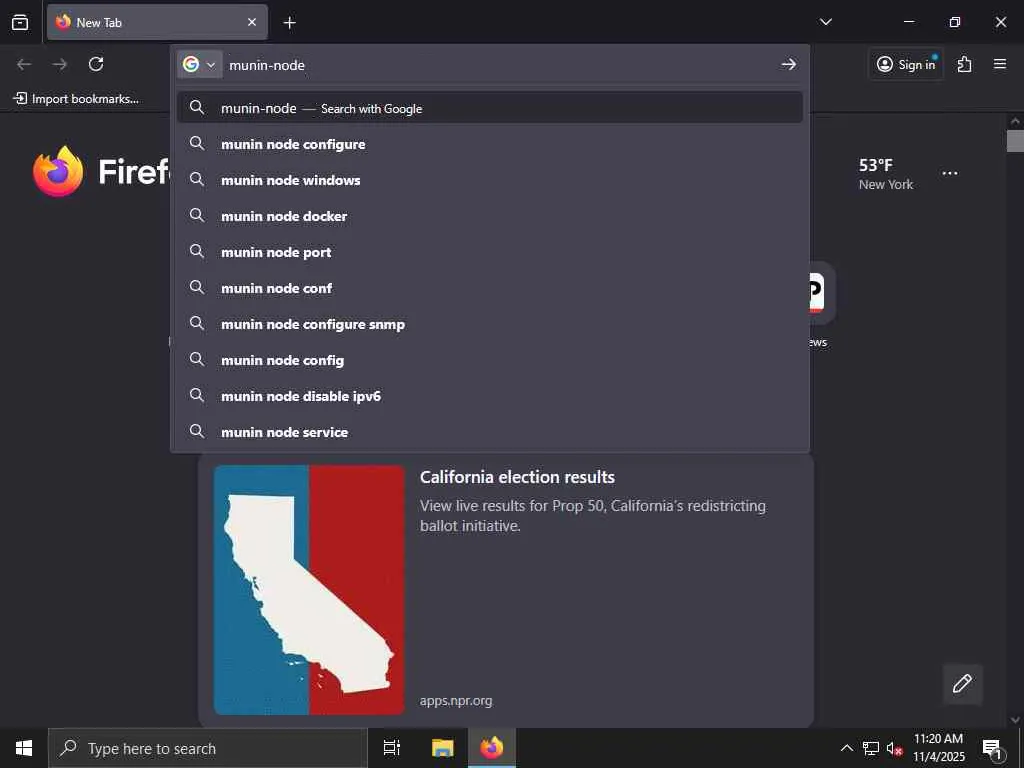Reload the current page
1024x768 pixels.
pos(96,64)
